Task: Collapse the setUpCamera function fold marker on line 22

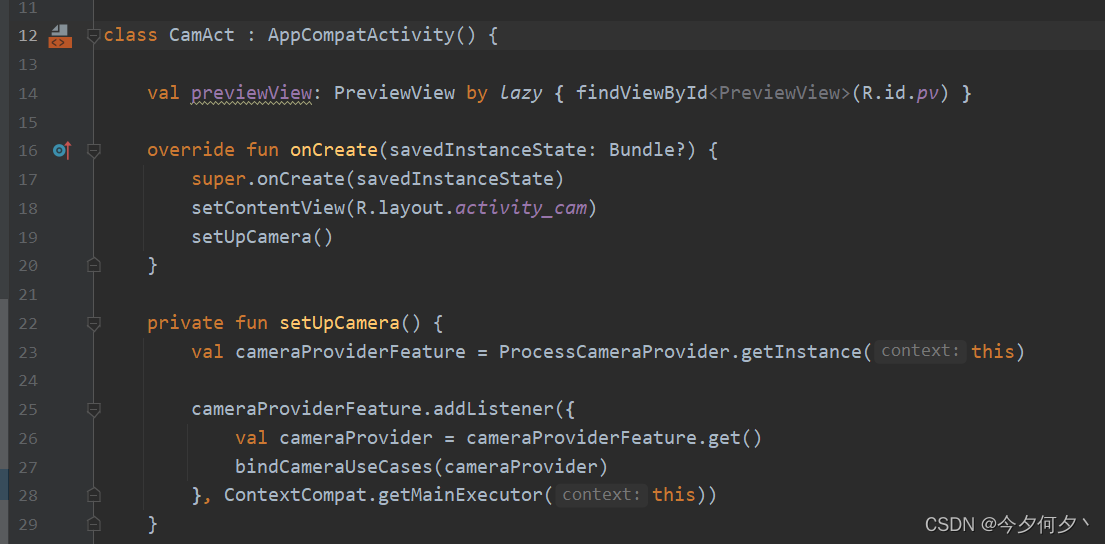Action: (x=93, y=323)
